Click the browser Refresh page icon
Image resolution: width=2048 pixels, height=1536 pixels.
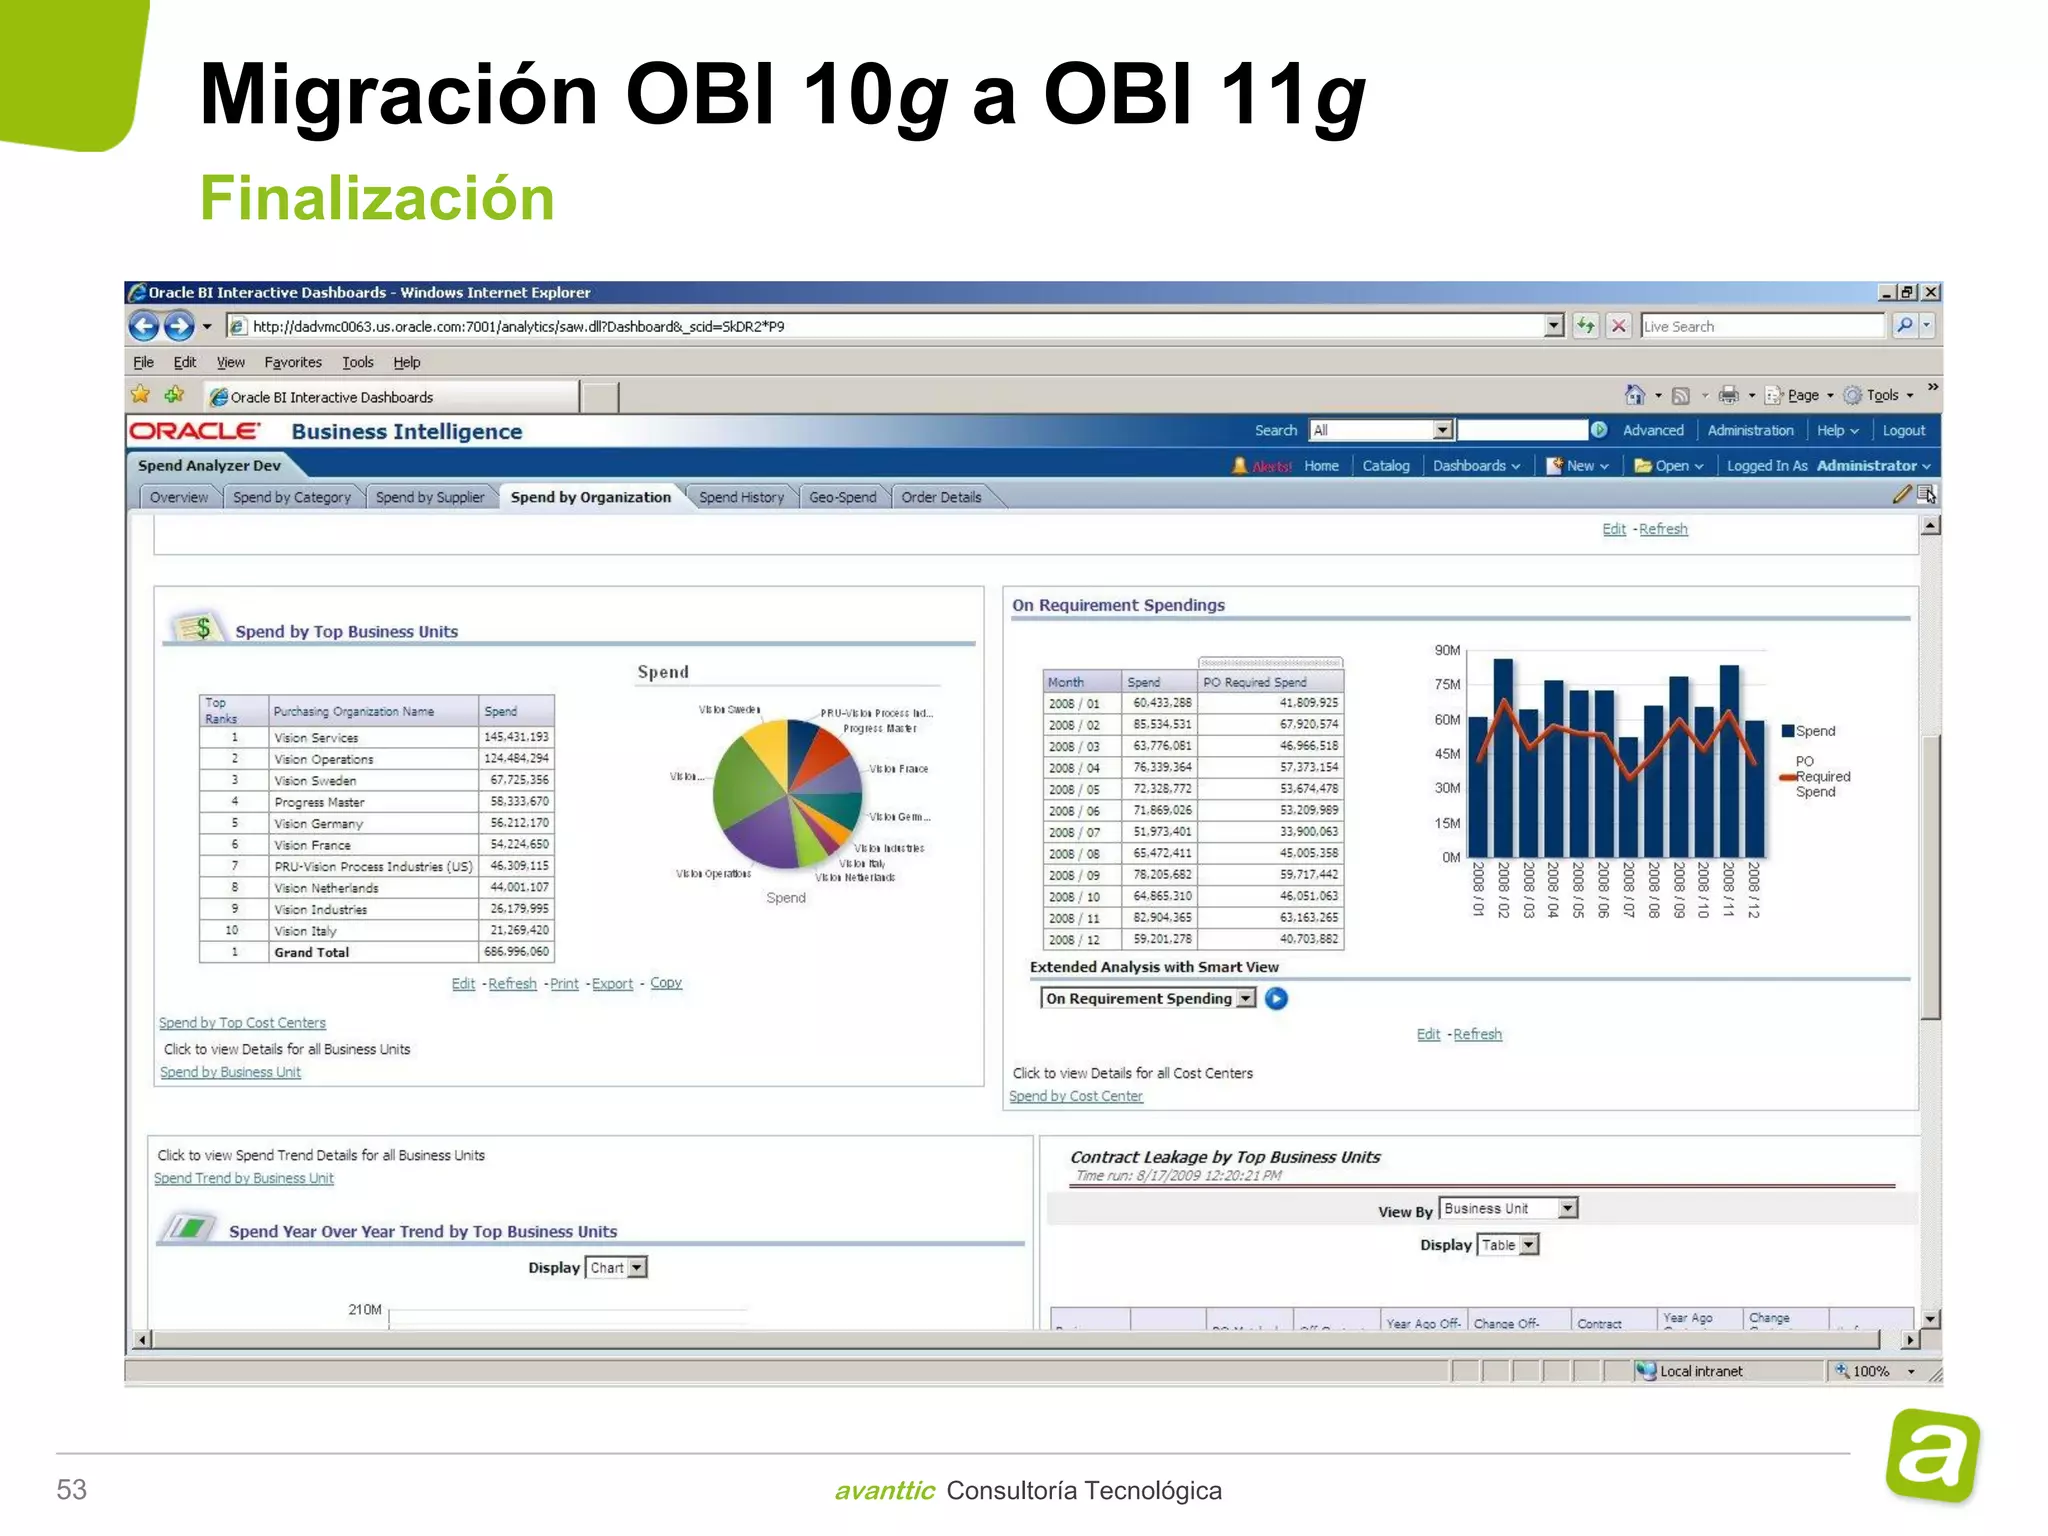(x=1586, y=326)
